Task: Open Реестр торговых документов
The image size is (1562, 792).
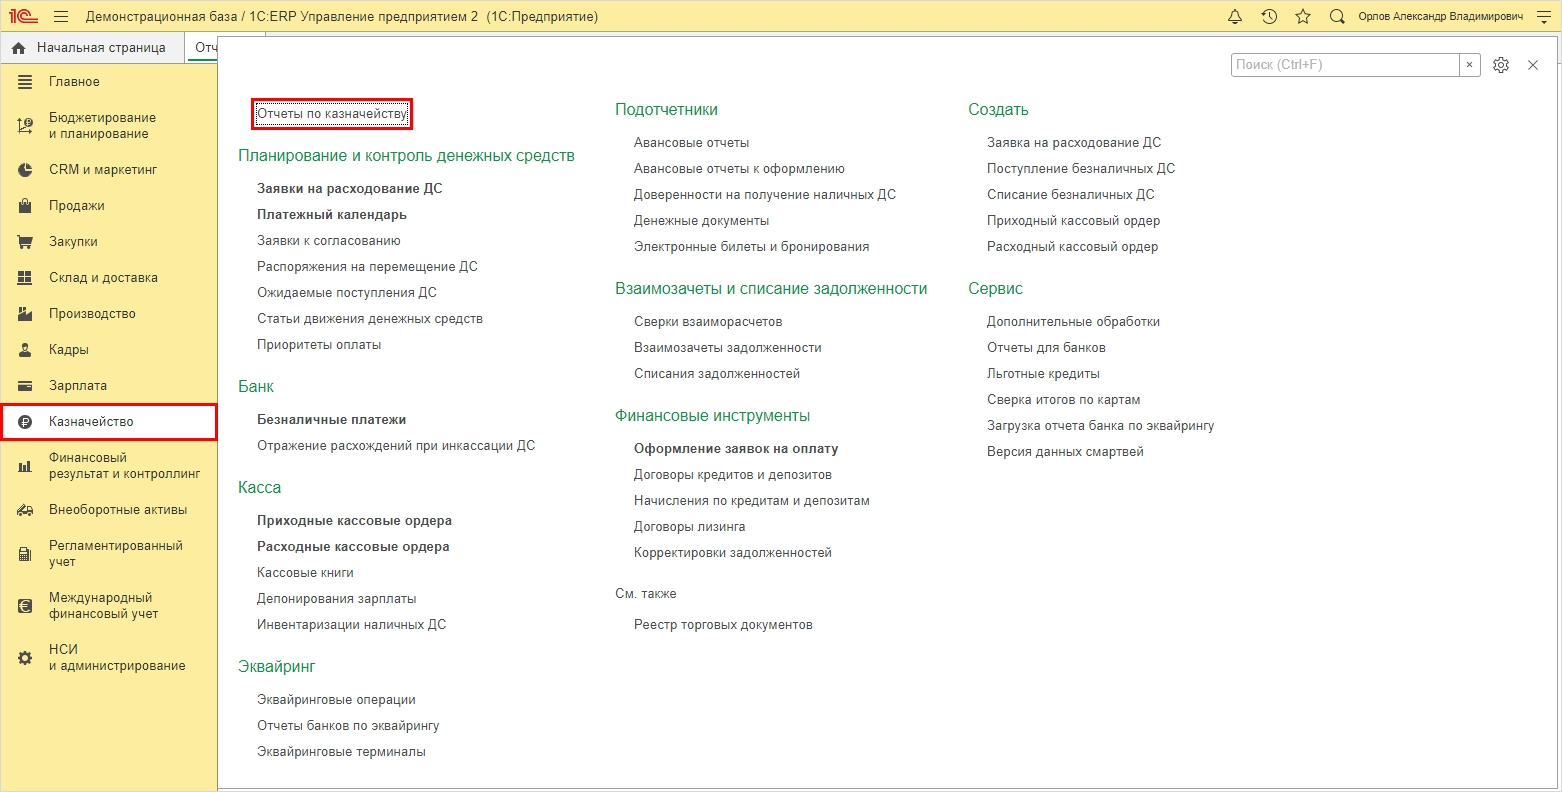Action: click(x=723, y=625)
